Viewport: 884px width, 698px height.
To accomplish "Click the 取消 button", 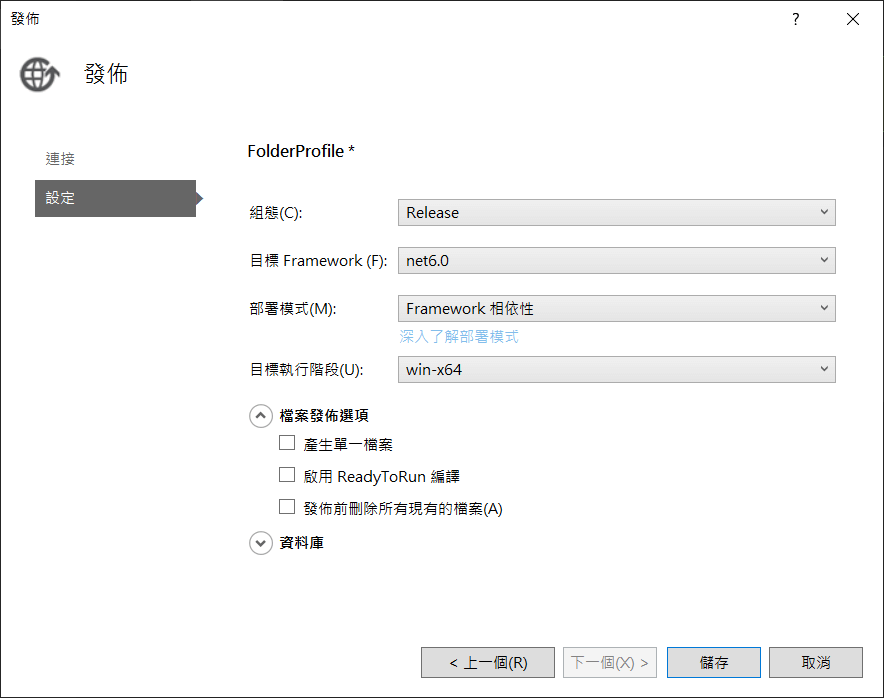I will [x=816, y=662].
